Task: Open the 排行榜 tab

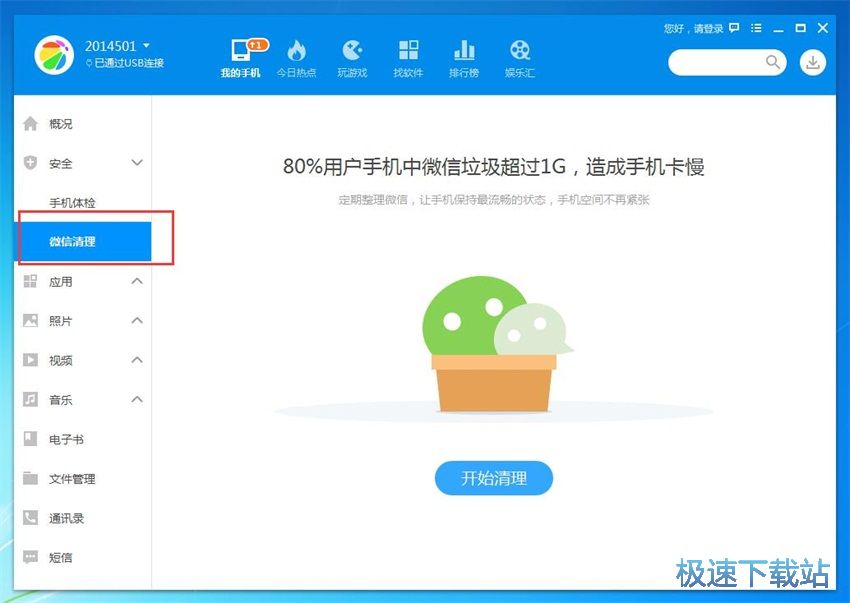Action: point(464,58)
